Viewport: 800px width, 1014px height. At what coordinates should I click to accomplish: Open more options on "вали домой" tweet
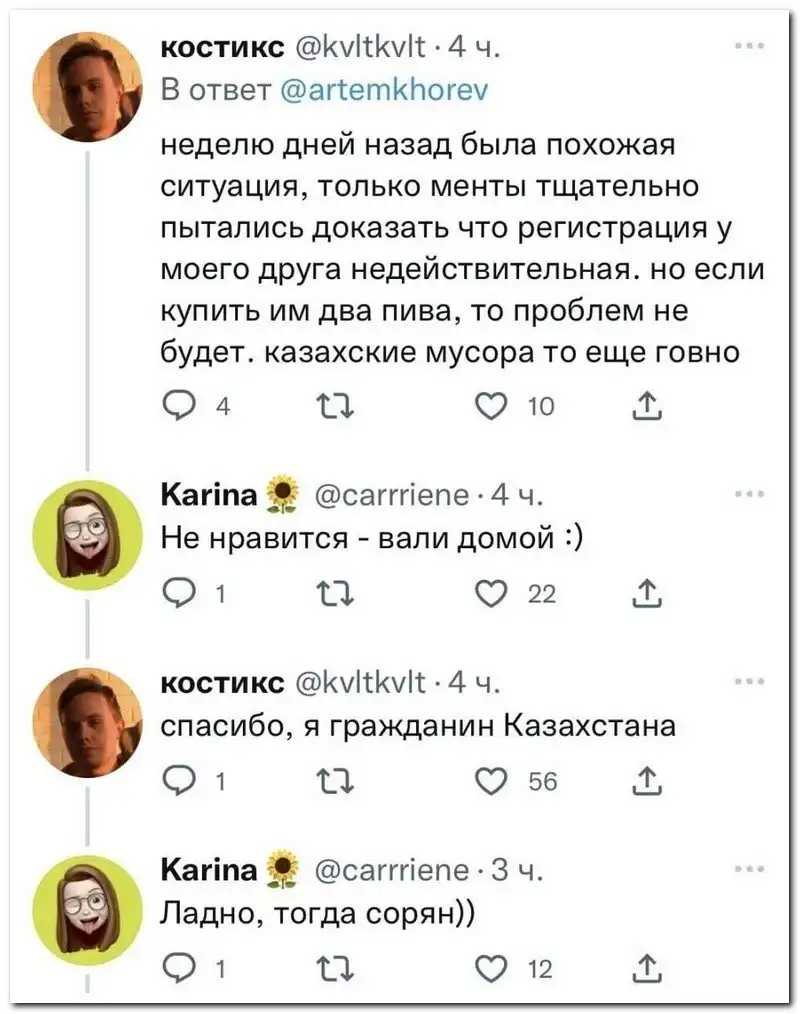(x=746, y=493)
